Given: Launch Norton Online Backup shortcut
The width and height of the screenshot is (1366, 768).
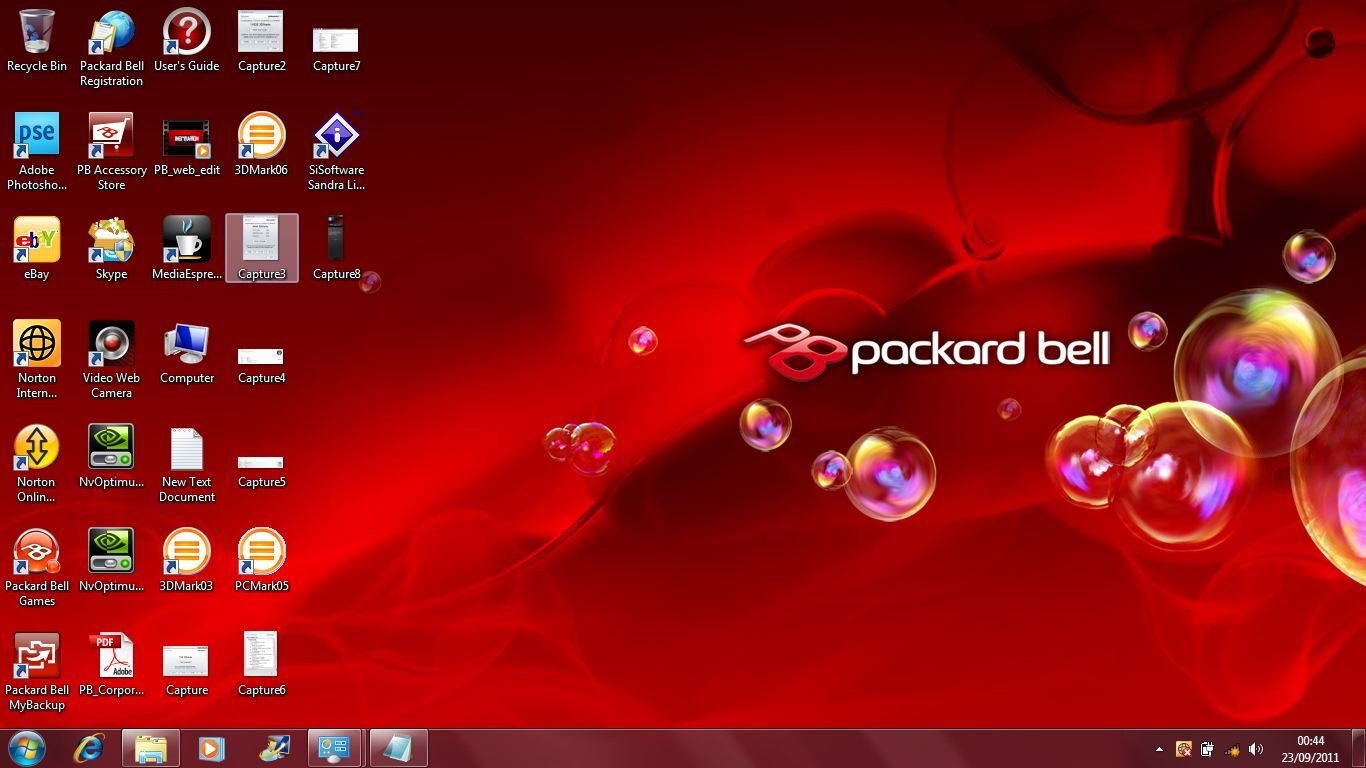Looking at the screenshot, I should (37, 464).
